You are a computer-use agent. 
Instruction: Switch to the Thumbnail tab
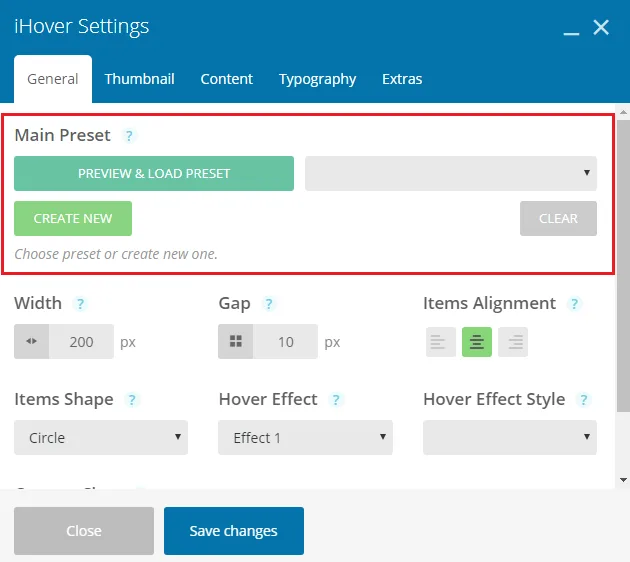[139, 79]
